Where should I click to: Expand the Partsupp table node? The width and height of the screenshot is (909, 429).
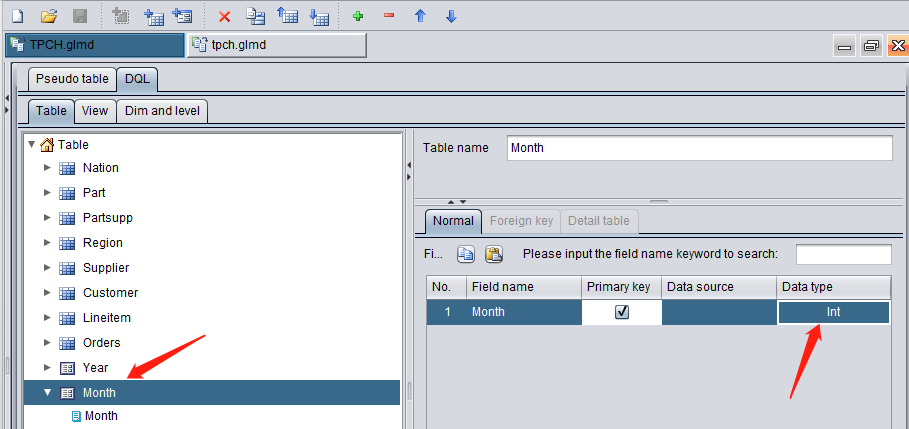click(x=48, y=217)
